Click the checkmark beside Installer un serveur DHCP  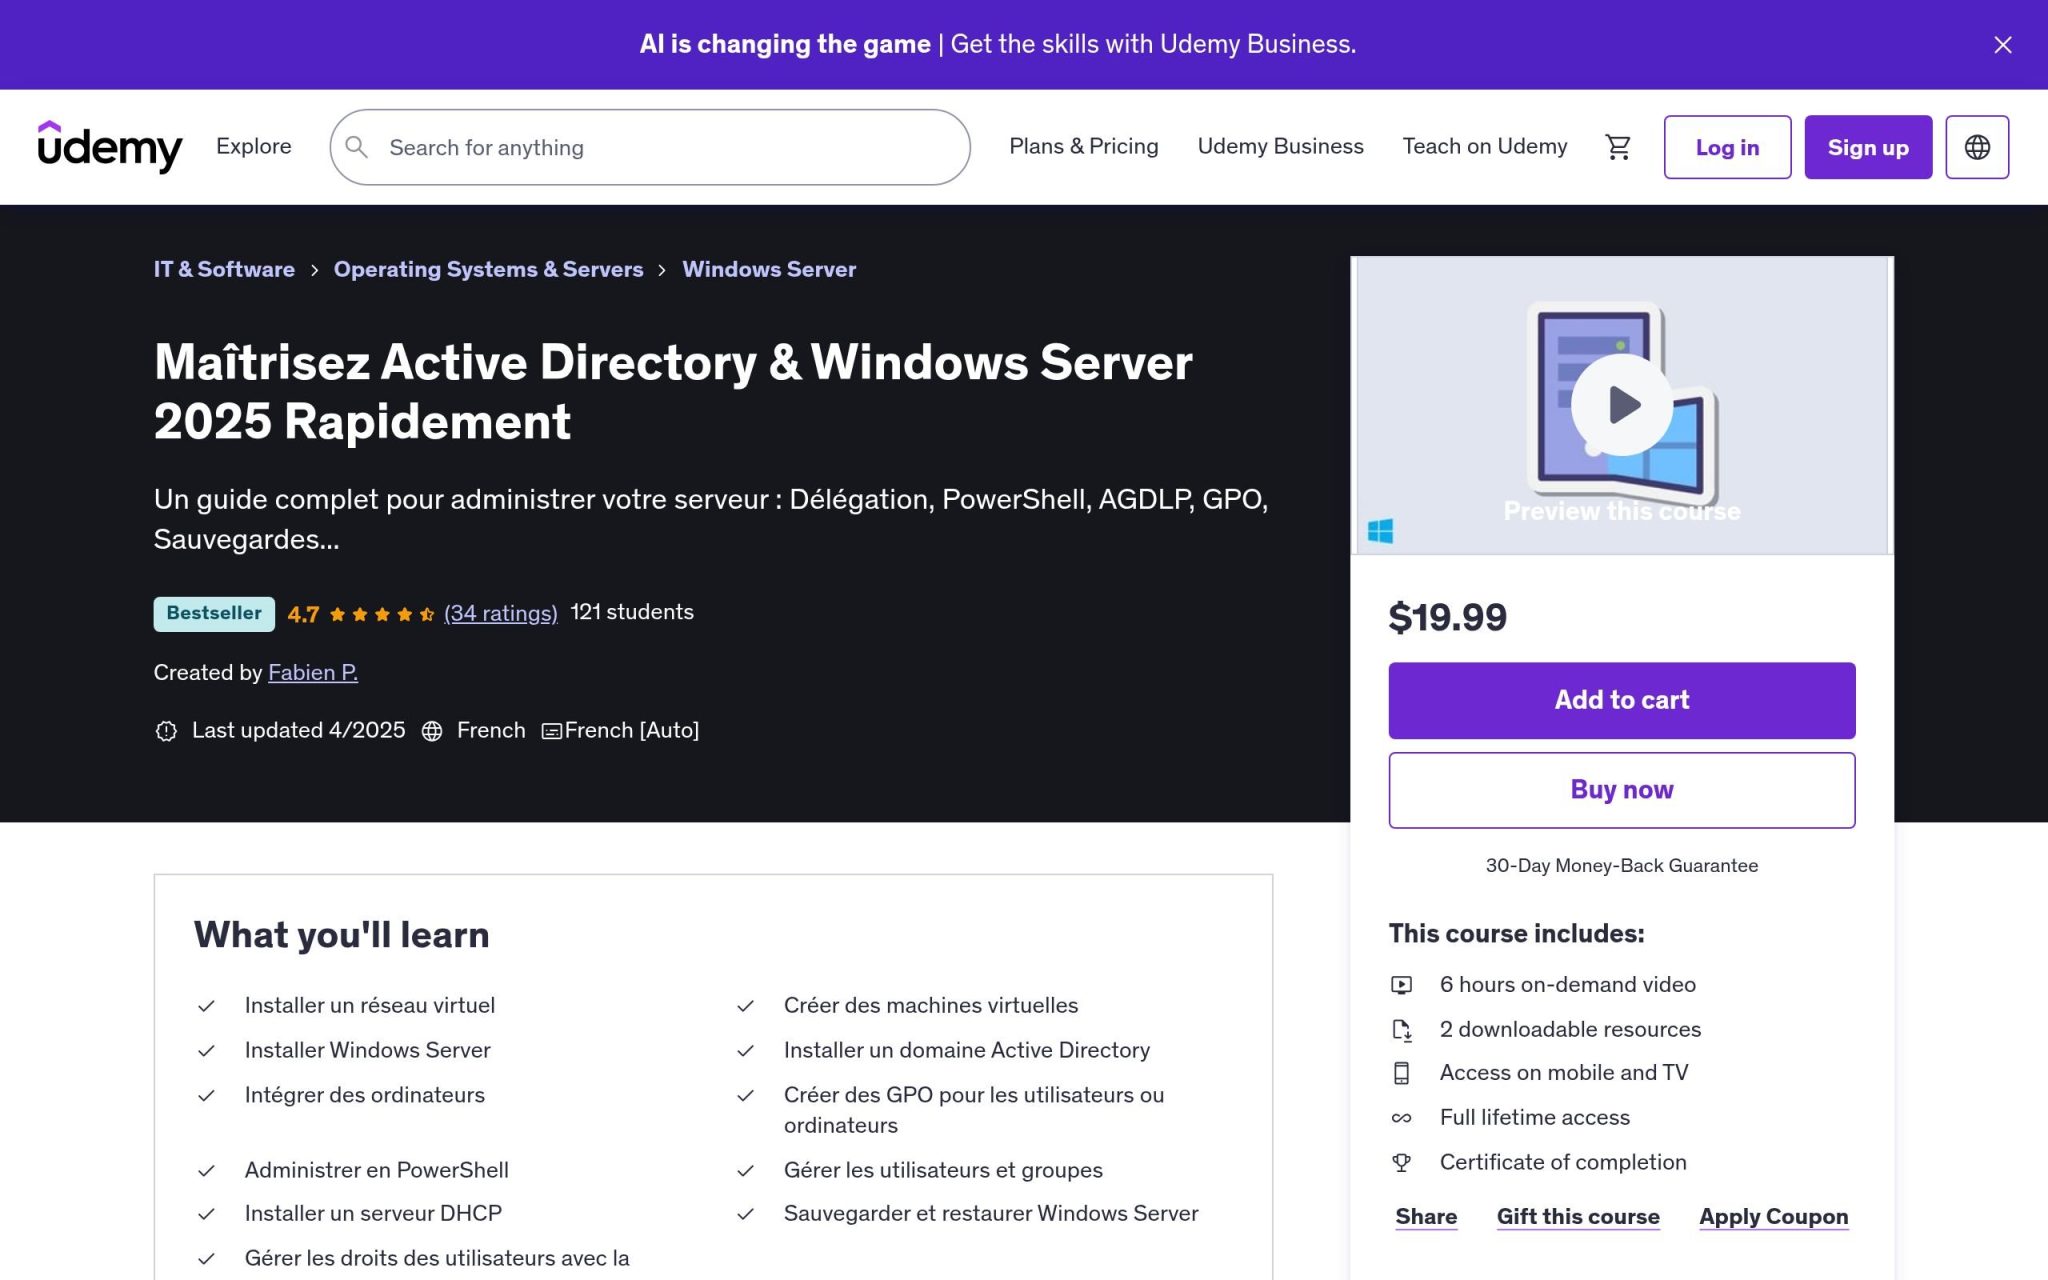click(x=206, y=1214)
